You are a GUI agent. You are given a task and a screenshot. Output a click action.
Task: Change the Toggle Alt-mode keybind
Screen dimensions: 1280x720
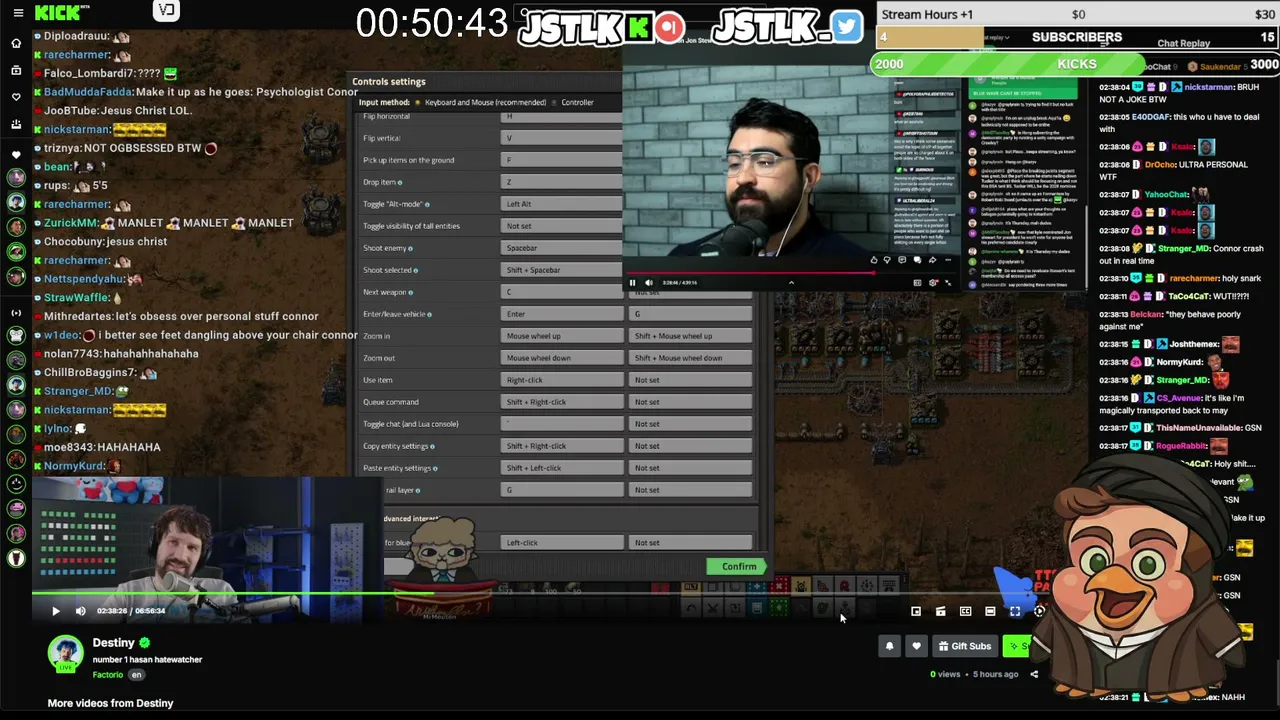(x=561, y=204)
